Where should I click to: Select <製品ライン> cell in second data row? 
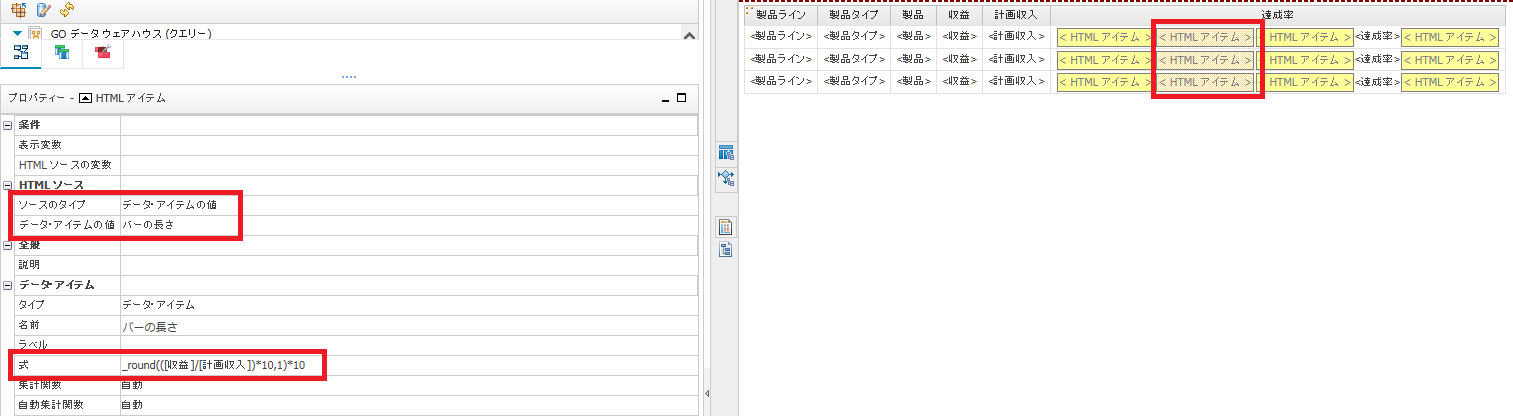point(781,59)
